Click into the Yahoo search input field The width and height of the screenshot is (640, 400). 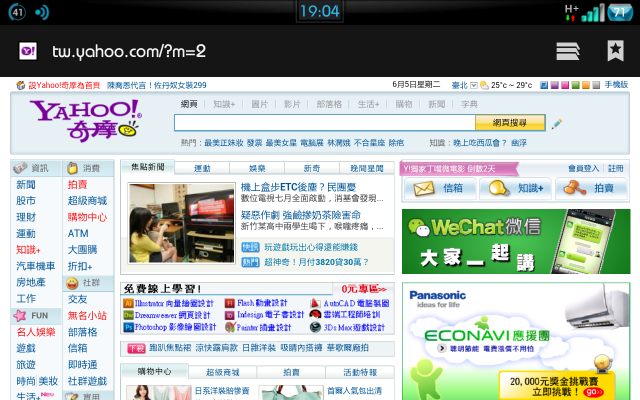click(325, 122)
